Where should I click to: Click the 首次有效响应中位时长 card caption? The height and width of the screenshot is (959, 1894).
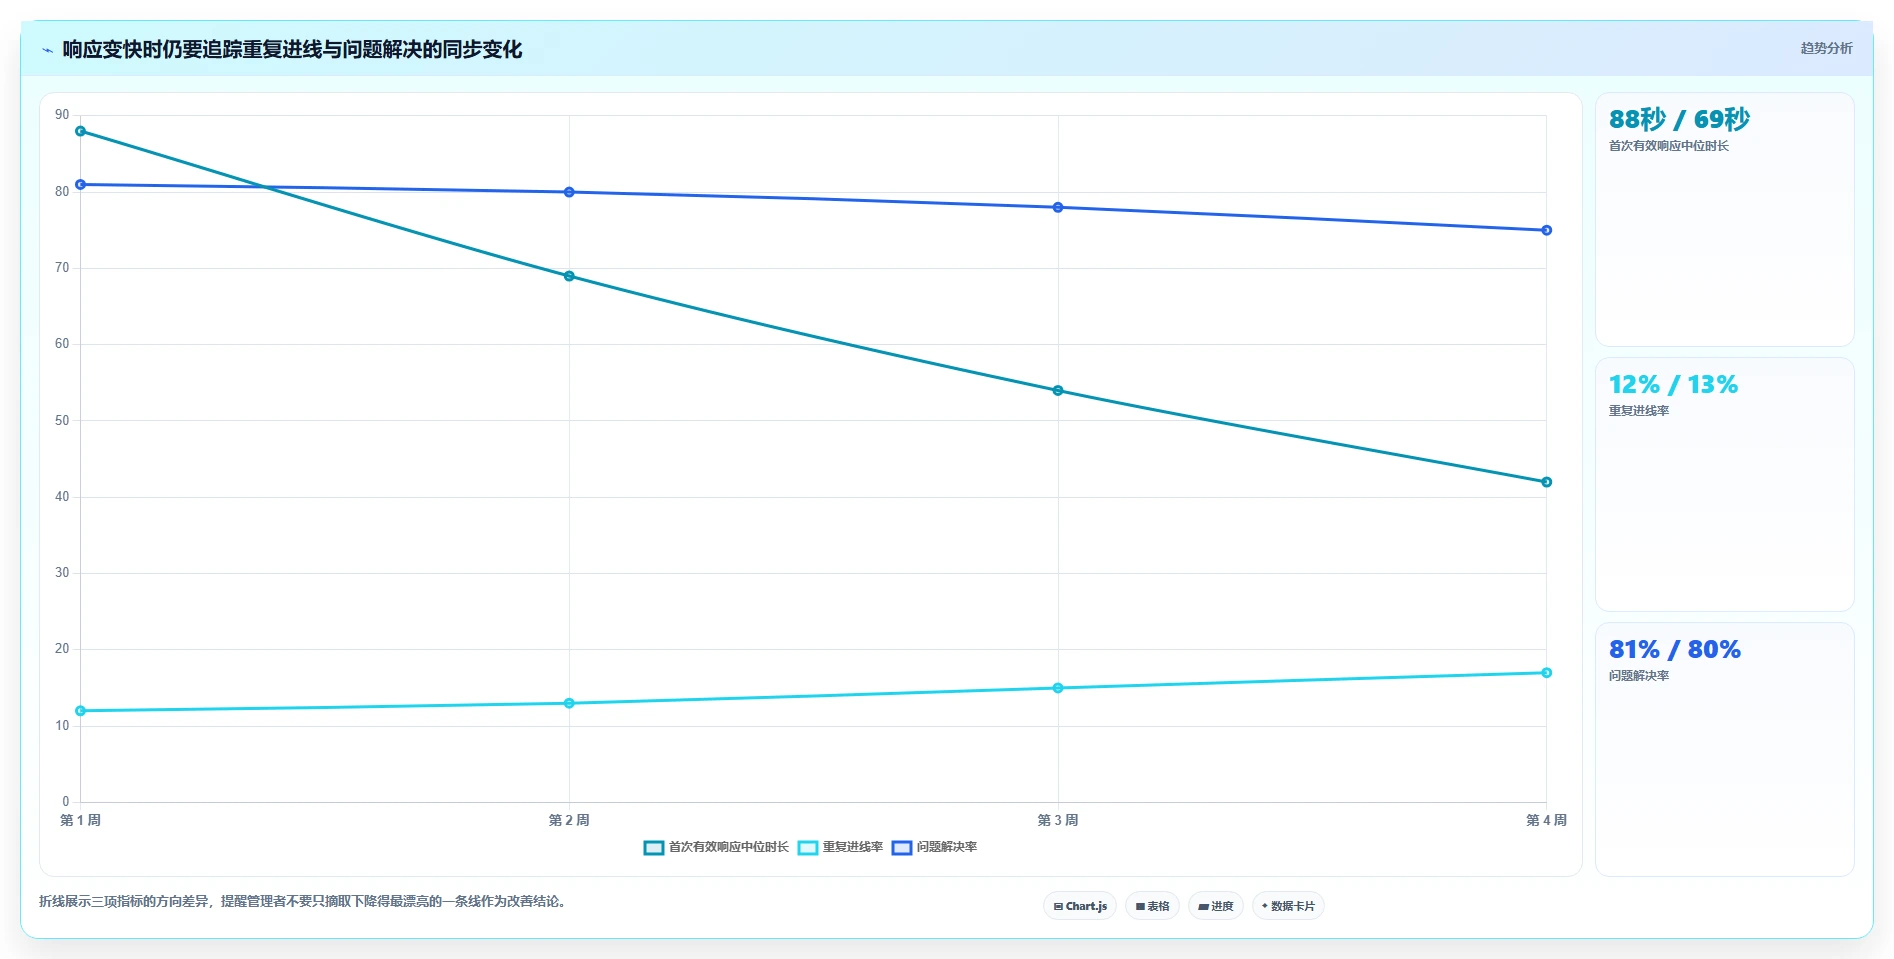click(1669, 146)
